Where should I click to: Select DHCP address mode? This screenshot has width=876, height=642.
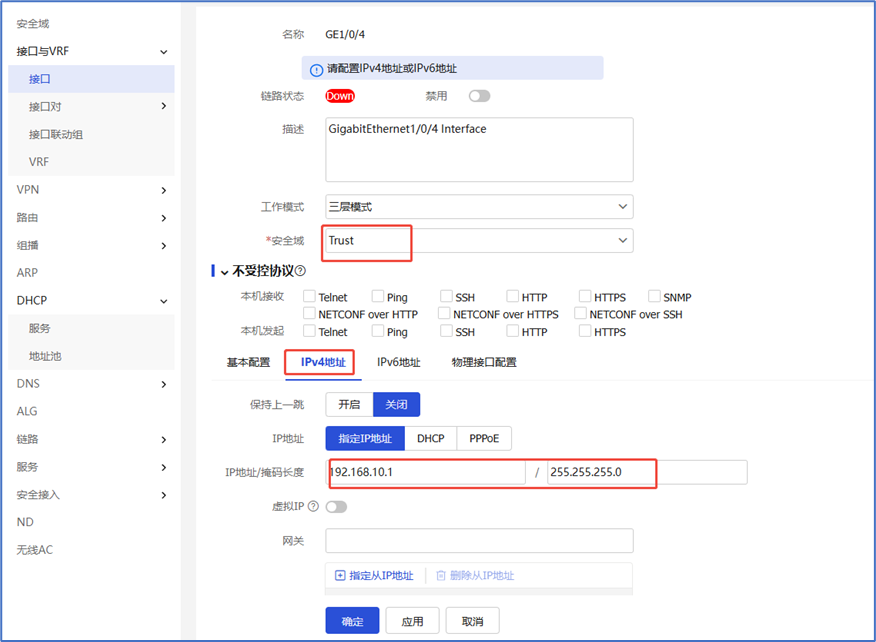(x=431, y=439)
